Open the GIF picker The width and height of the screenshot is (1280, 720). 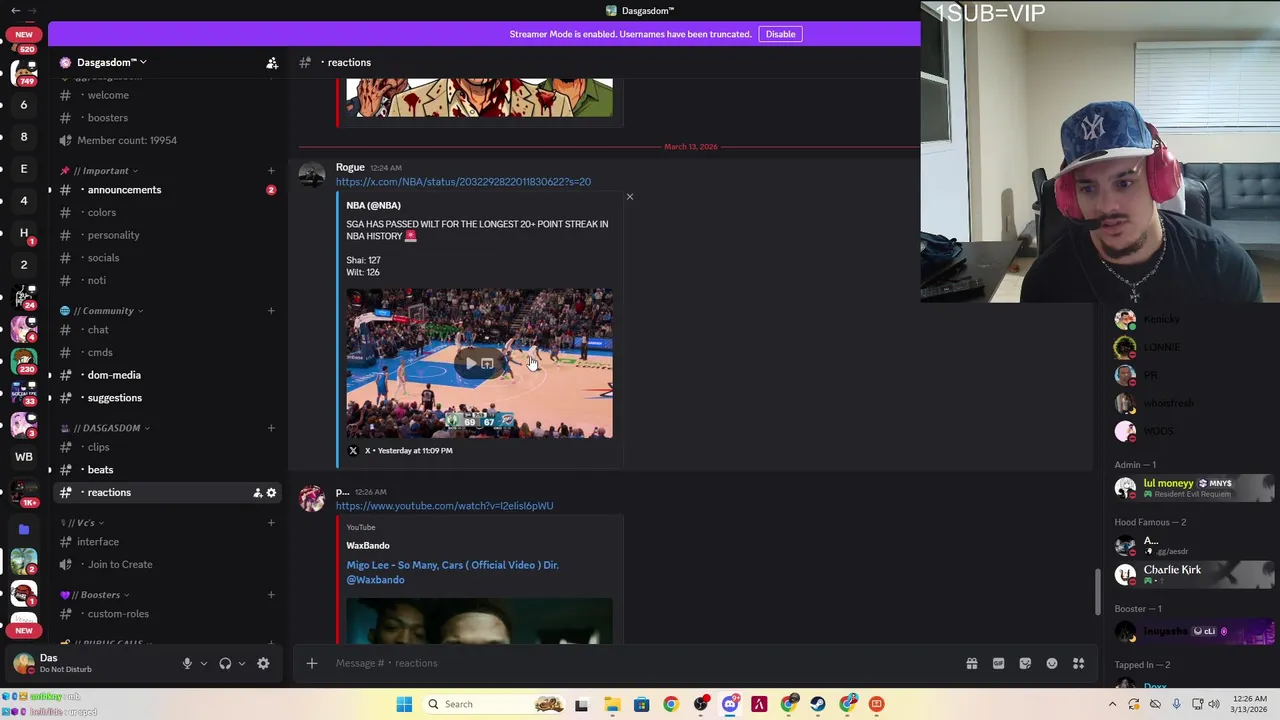pos(998,663)
